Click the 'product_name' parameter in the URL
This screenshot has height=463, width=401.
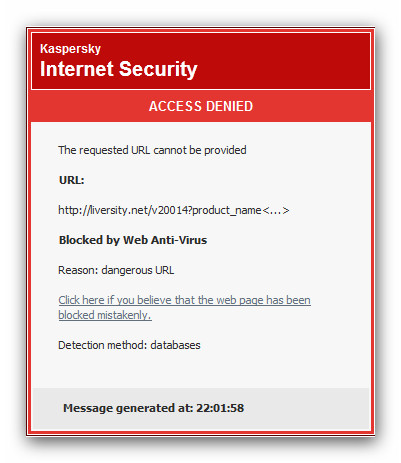[x=227, y=211]
